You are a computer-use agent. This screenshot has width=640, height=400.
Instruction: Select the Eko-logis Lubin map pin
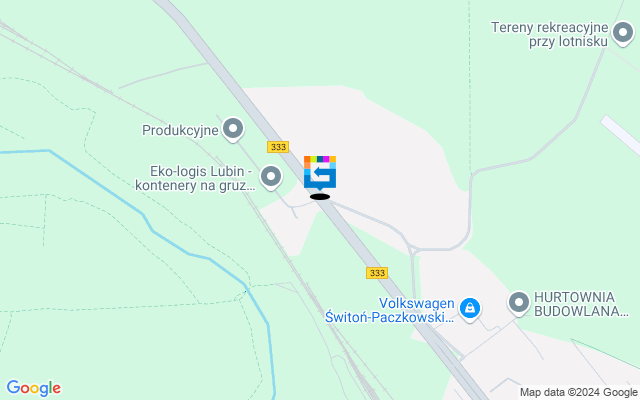click(x=271, y=177)
